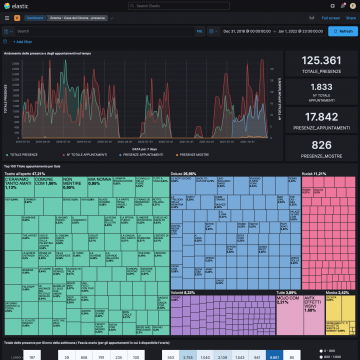Click Add filter link

(x=22, y=42)
